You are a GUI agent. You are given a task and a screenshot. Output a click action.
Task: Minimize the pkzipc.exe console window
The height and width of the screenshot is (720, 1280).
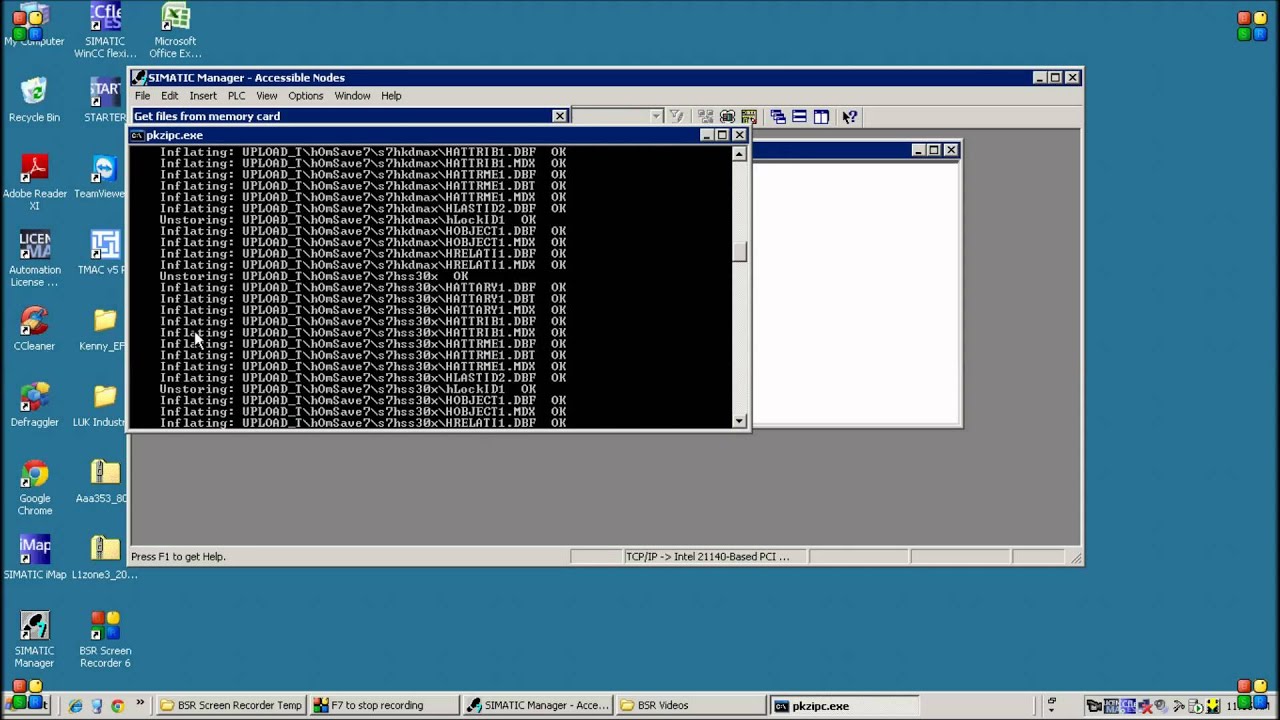pyautogui.click(x=707, y=135)
